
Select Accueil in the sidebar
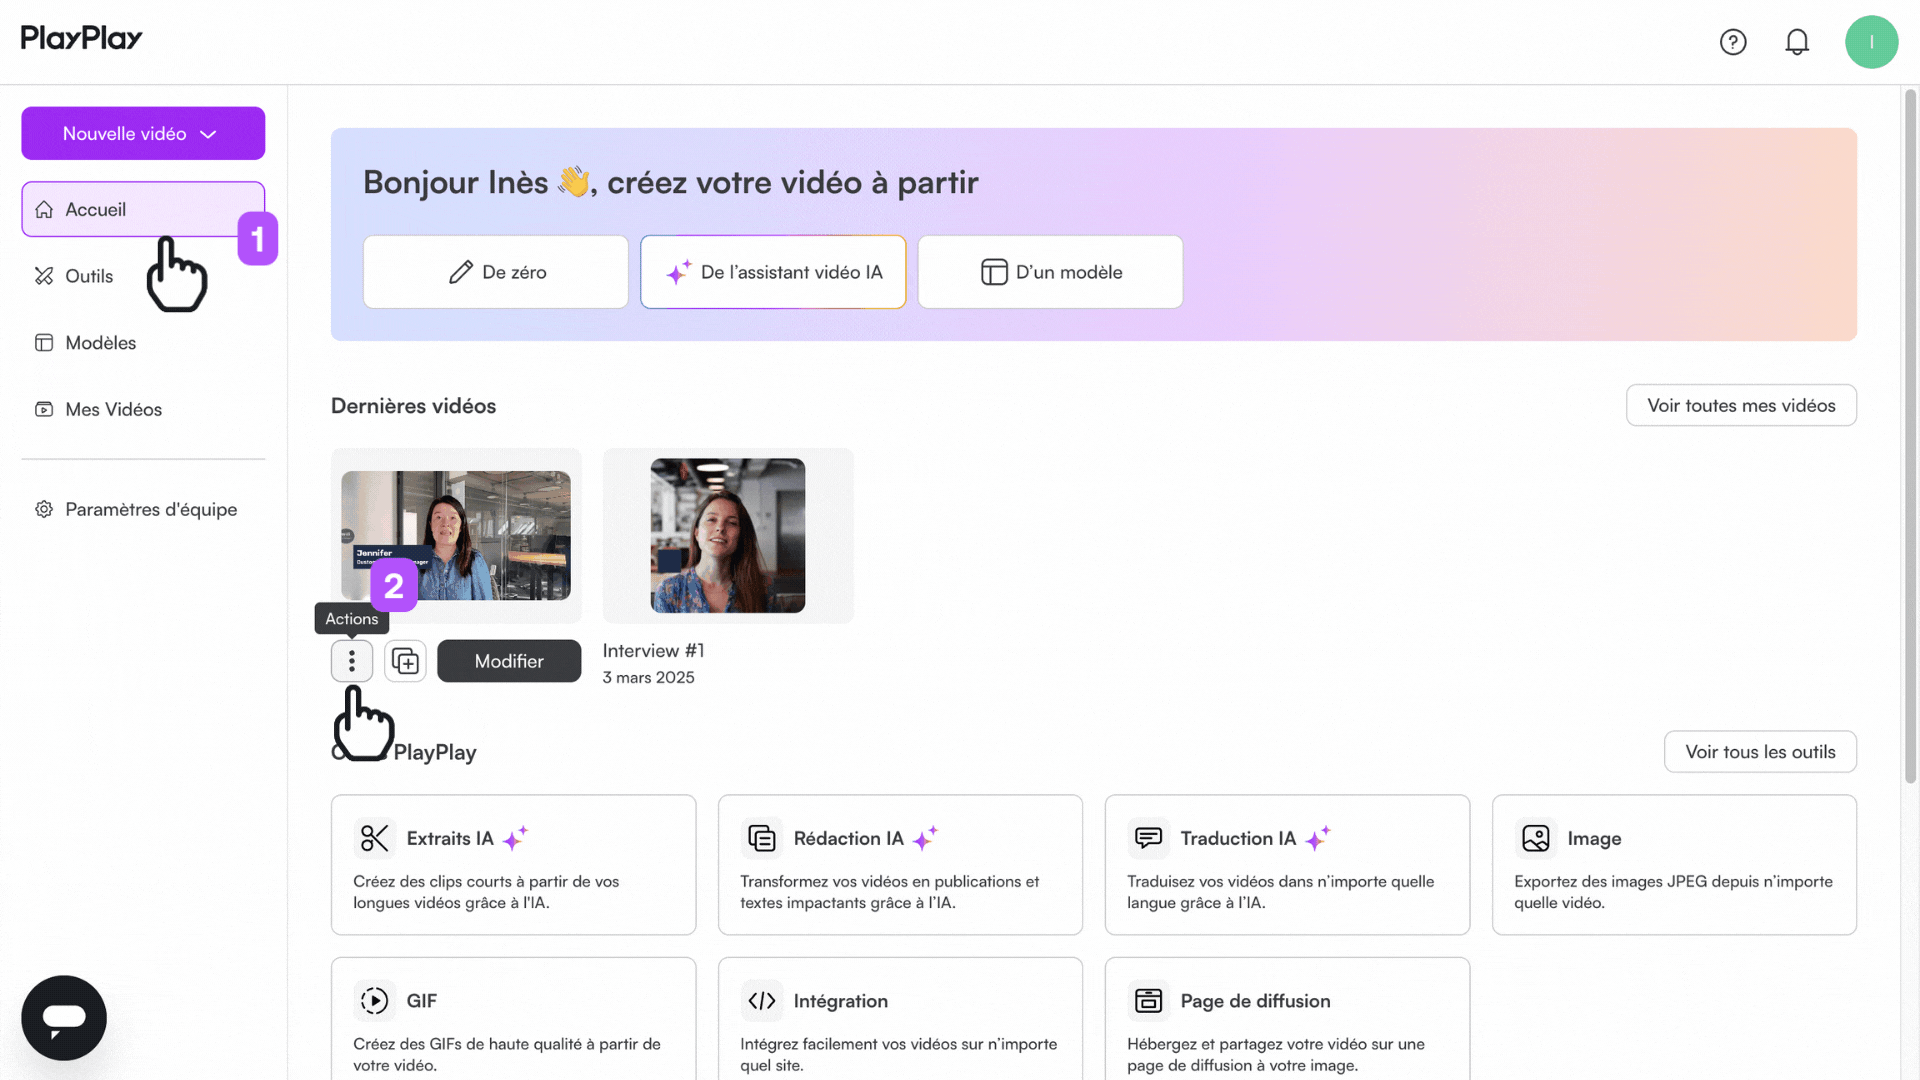tap(143, 209)
